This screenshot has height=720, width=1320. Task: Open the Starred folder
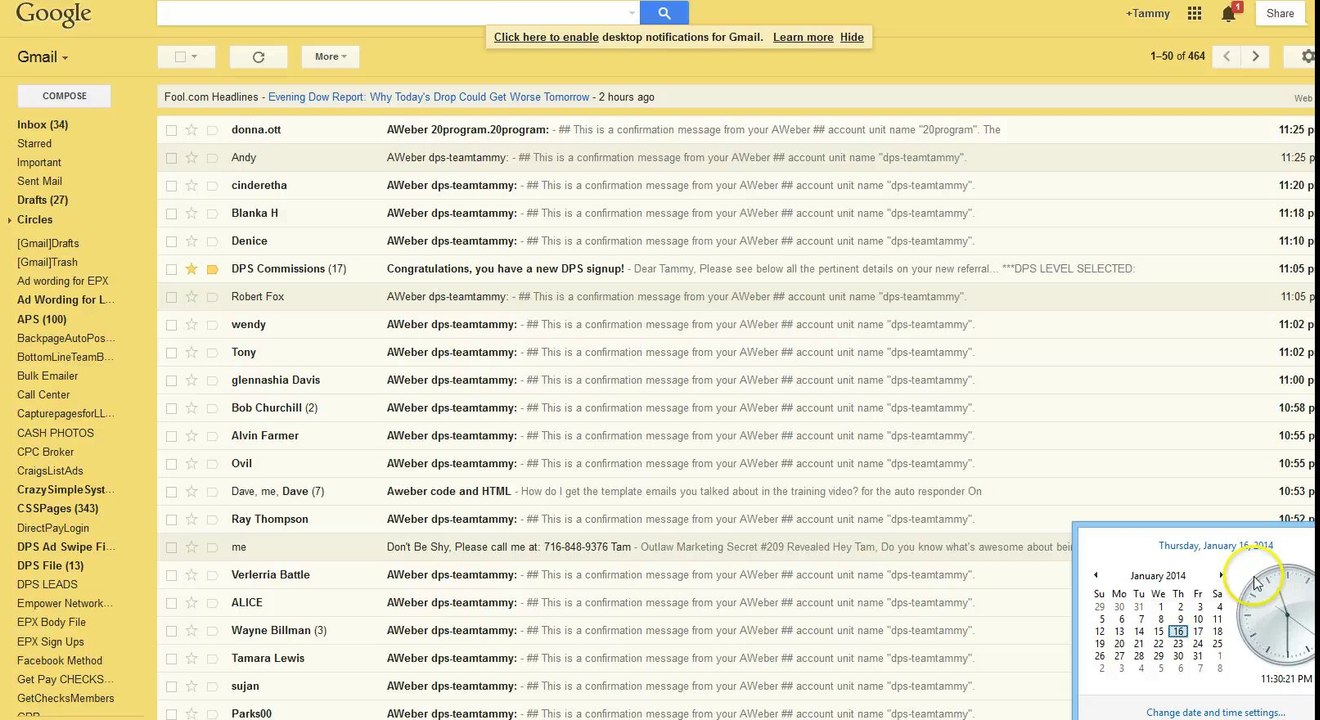click(34, 144)
